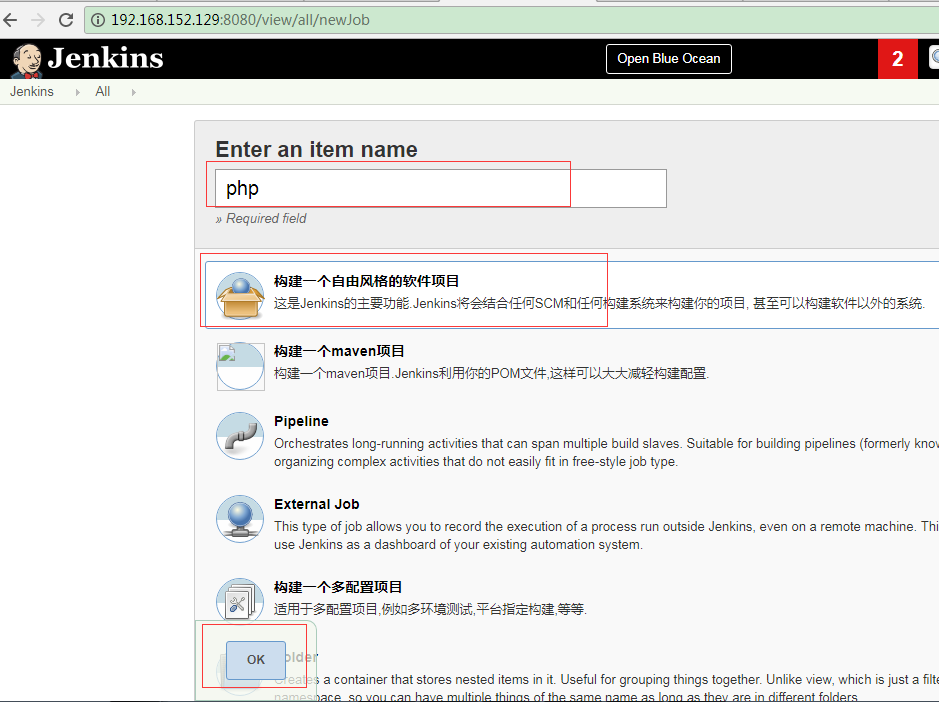Image resolution: width=939 pixels, height=702 pixels.
Task: Click the site info icon in the address bar
Action: 98,20
